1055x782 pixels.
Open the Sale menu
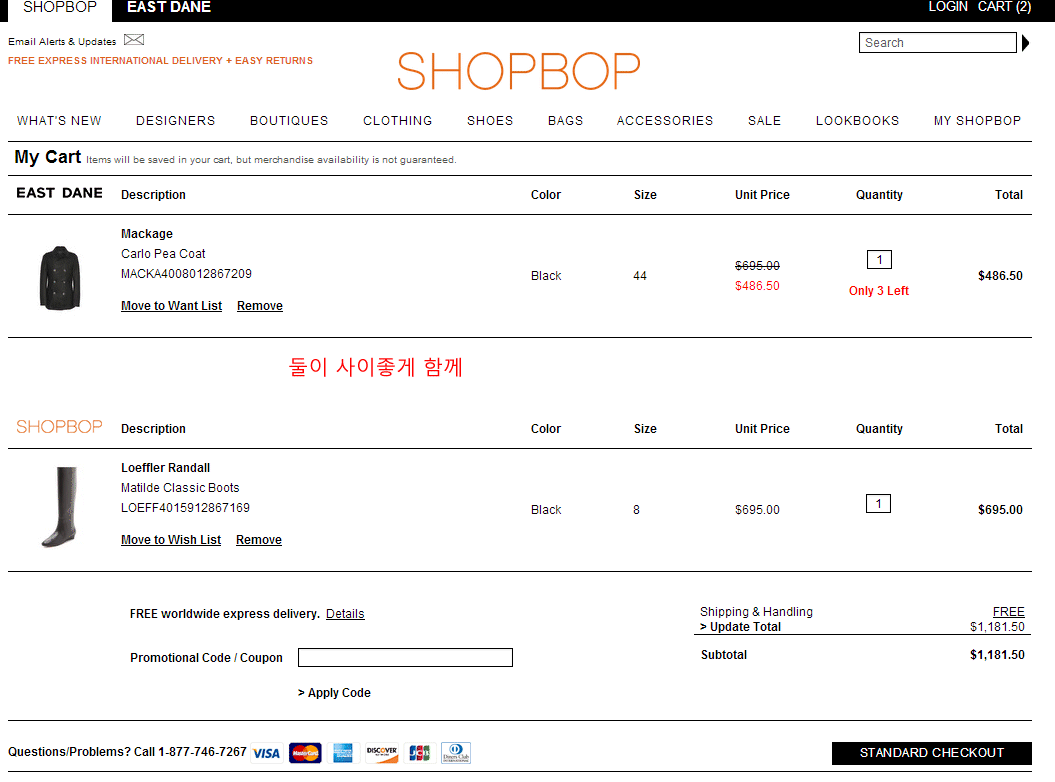click(764, 121)
